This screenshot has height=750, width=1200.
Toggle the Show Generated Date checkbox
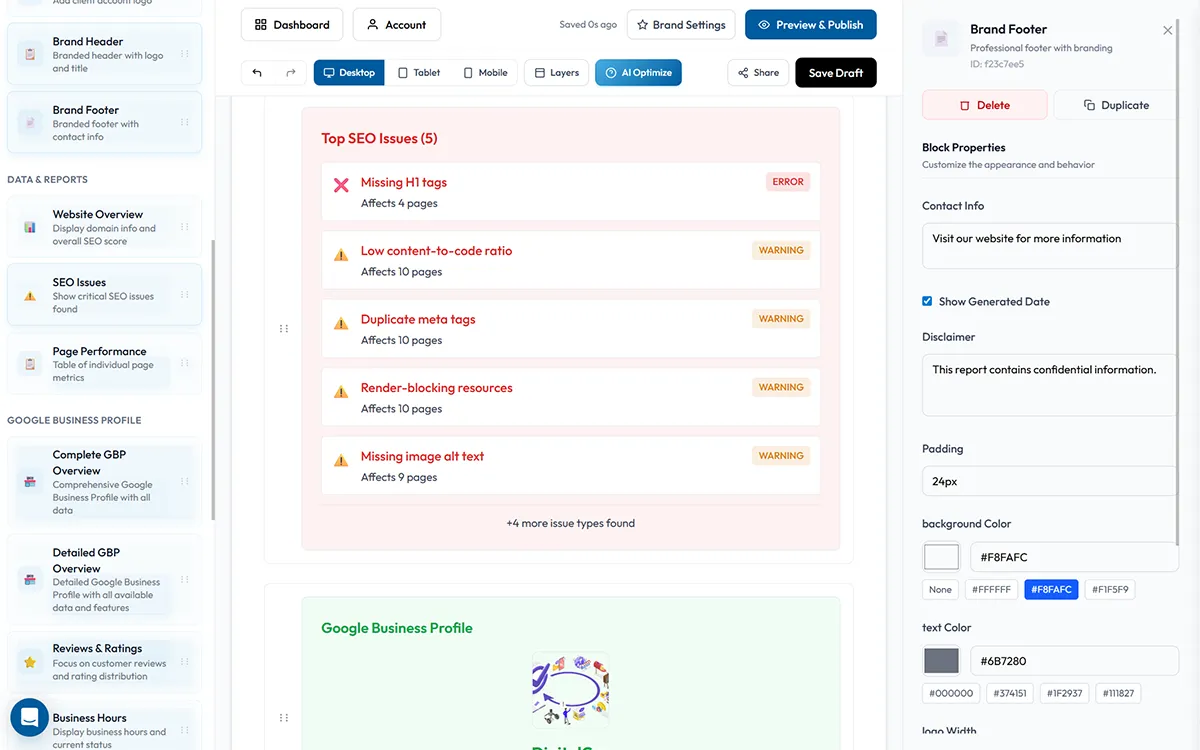tap(927, 301)
